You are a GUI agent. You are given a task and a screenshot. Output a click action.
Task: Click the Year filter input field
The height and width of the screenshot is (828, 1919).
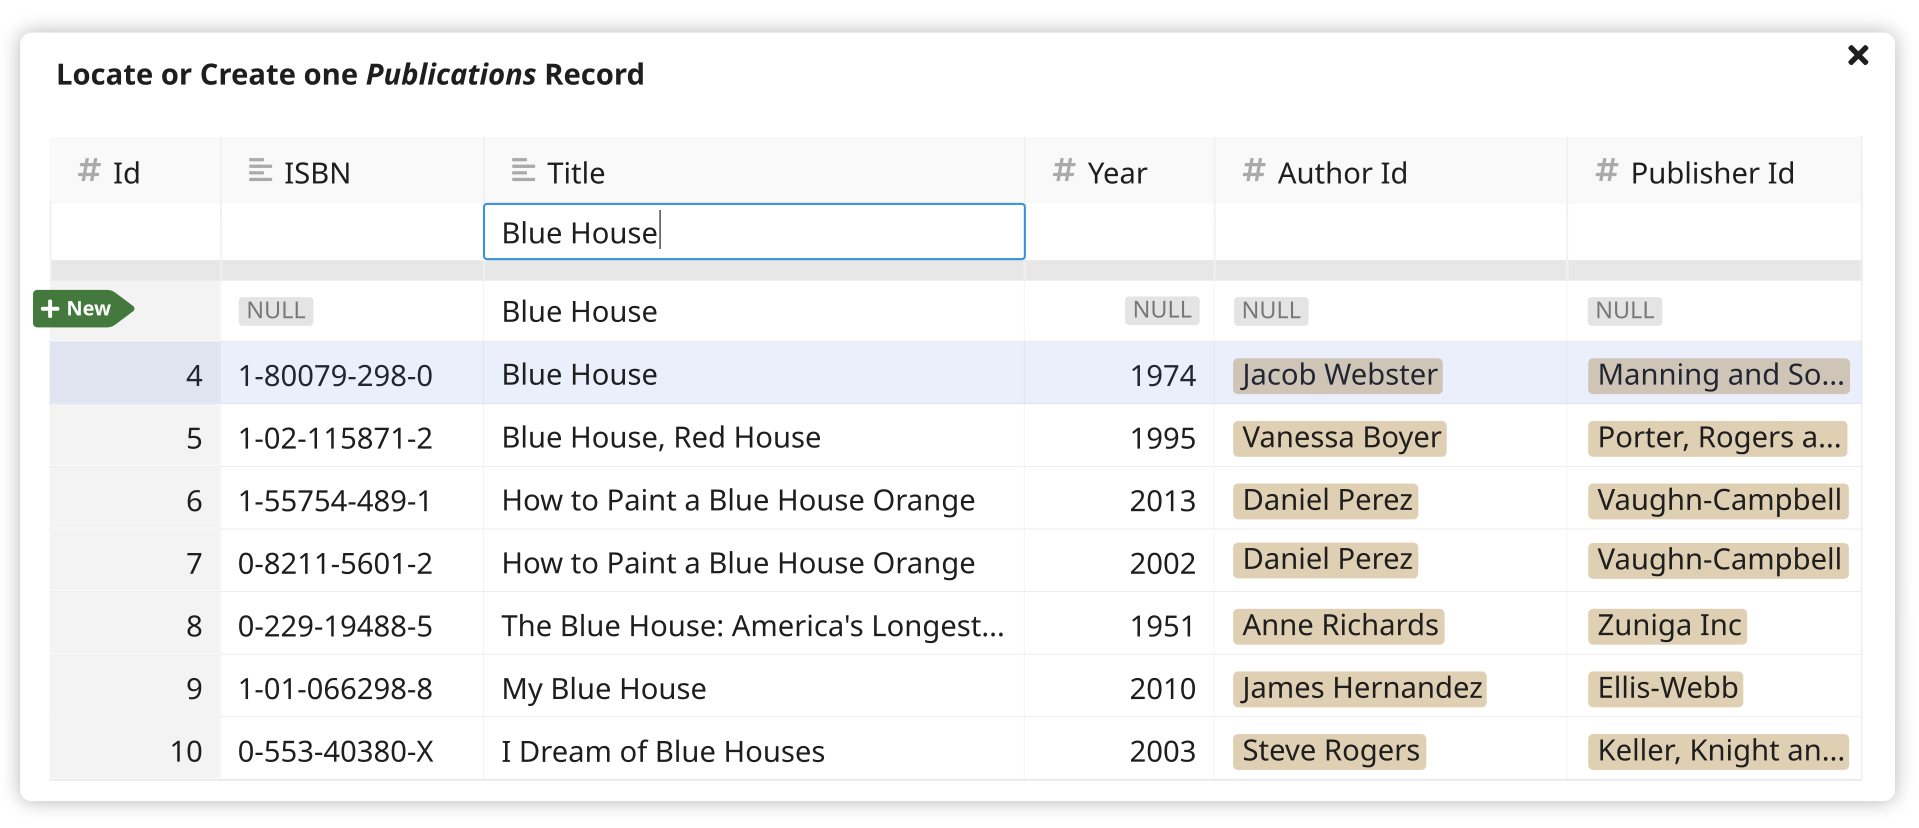click(1120, 232)
